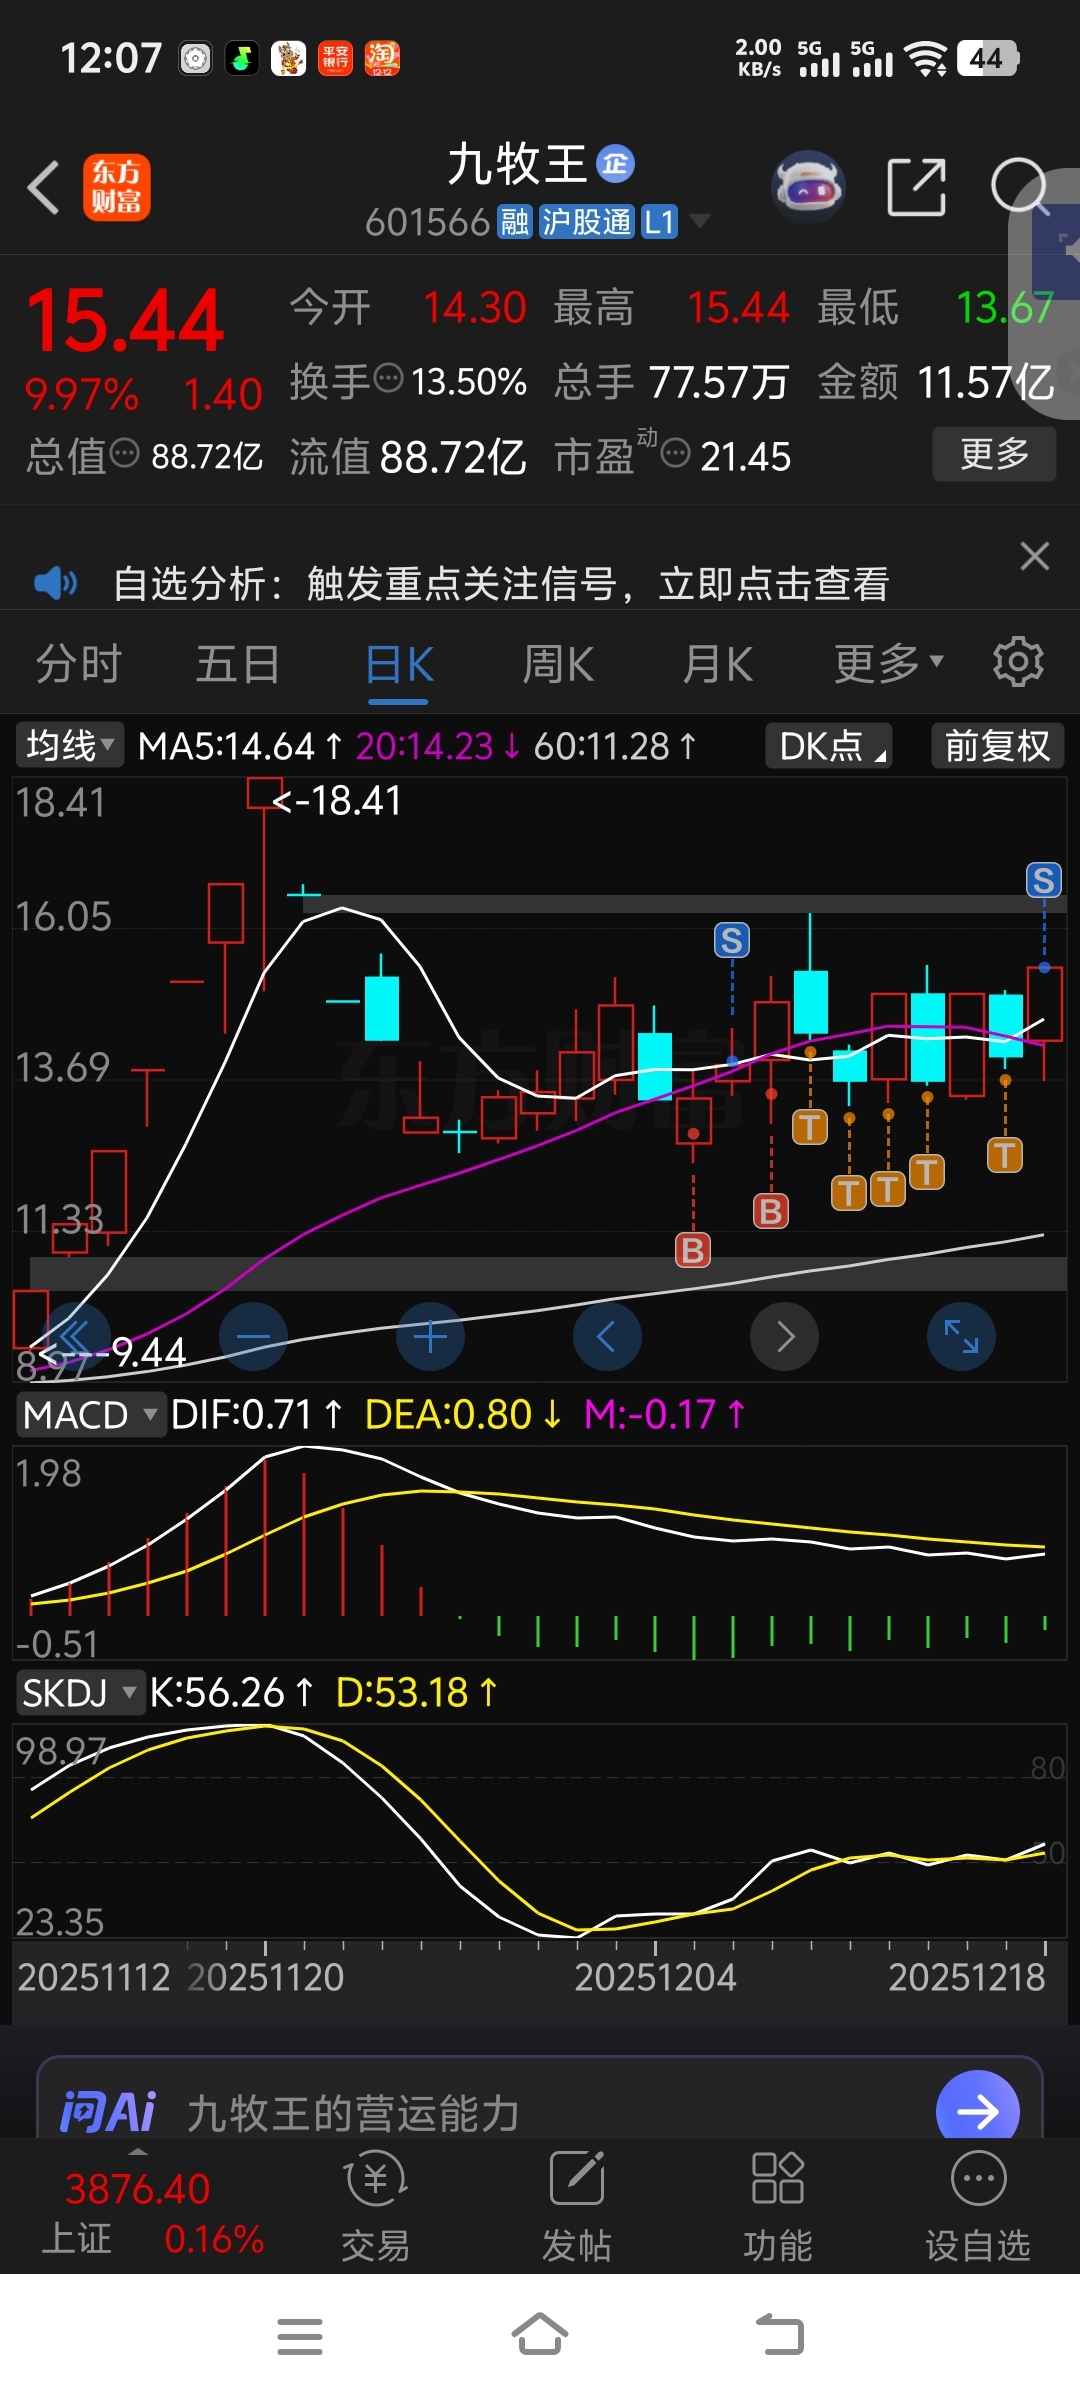Open the 交易 trade tab
The height and width of the screenshot is (2400, 1080).
click(x=375, y=2205)
